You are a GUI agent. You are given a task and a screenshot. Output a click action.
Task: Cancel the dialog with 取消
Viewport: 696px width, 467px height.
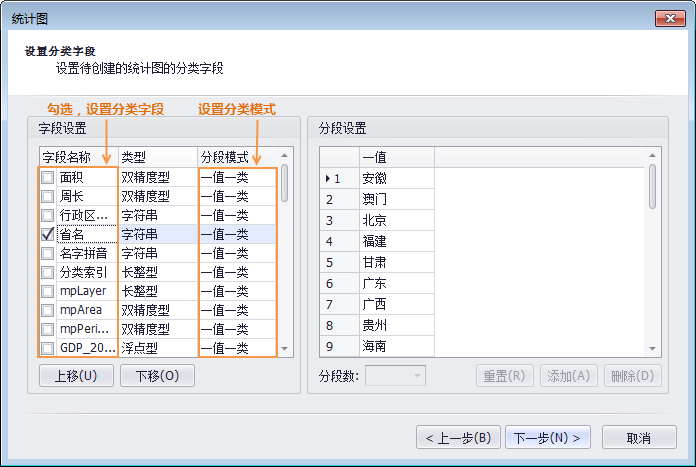639,438
